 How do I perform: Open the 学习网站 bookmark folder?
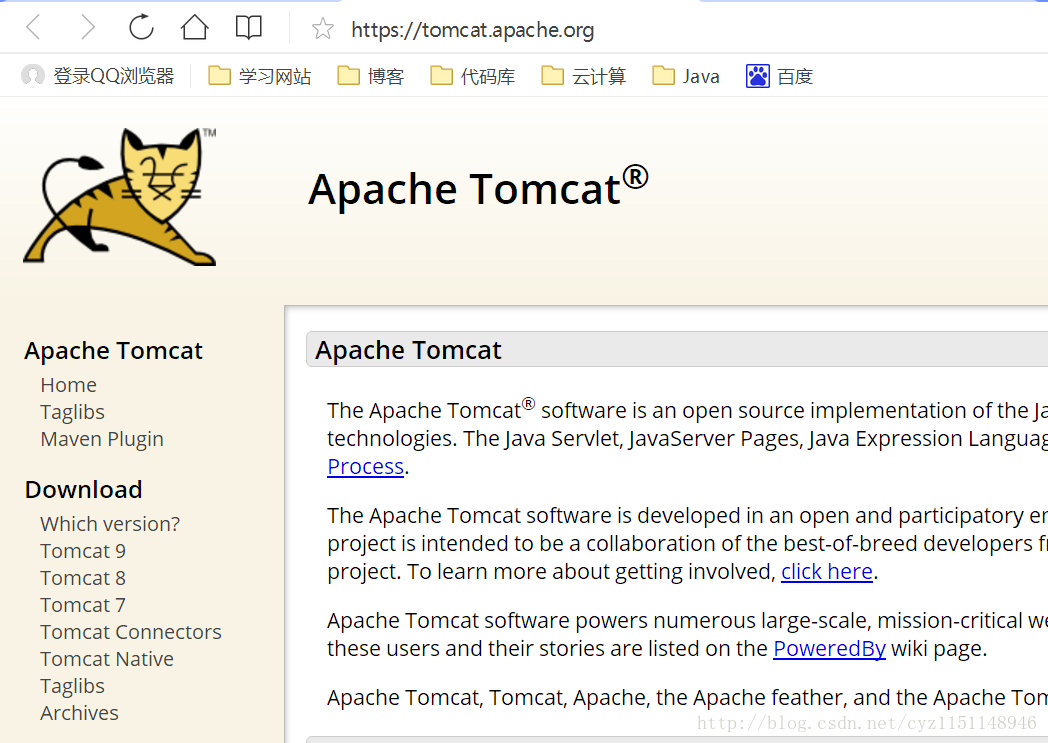click(x=259, y=76)
